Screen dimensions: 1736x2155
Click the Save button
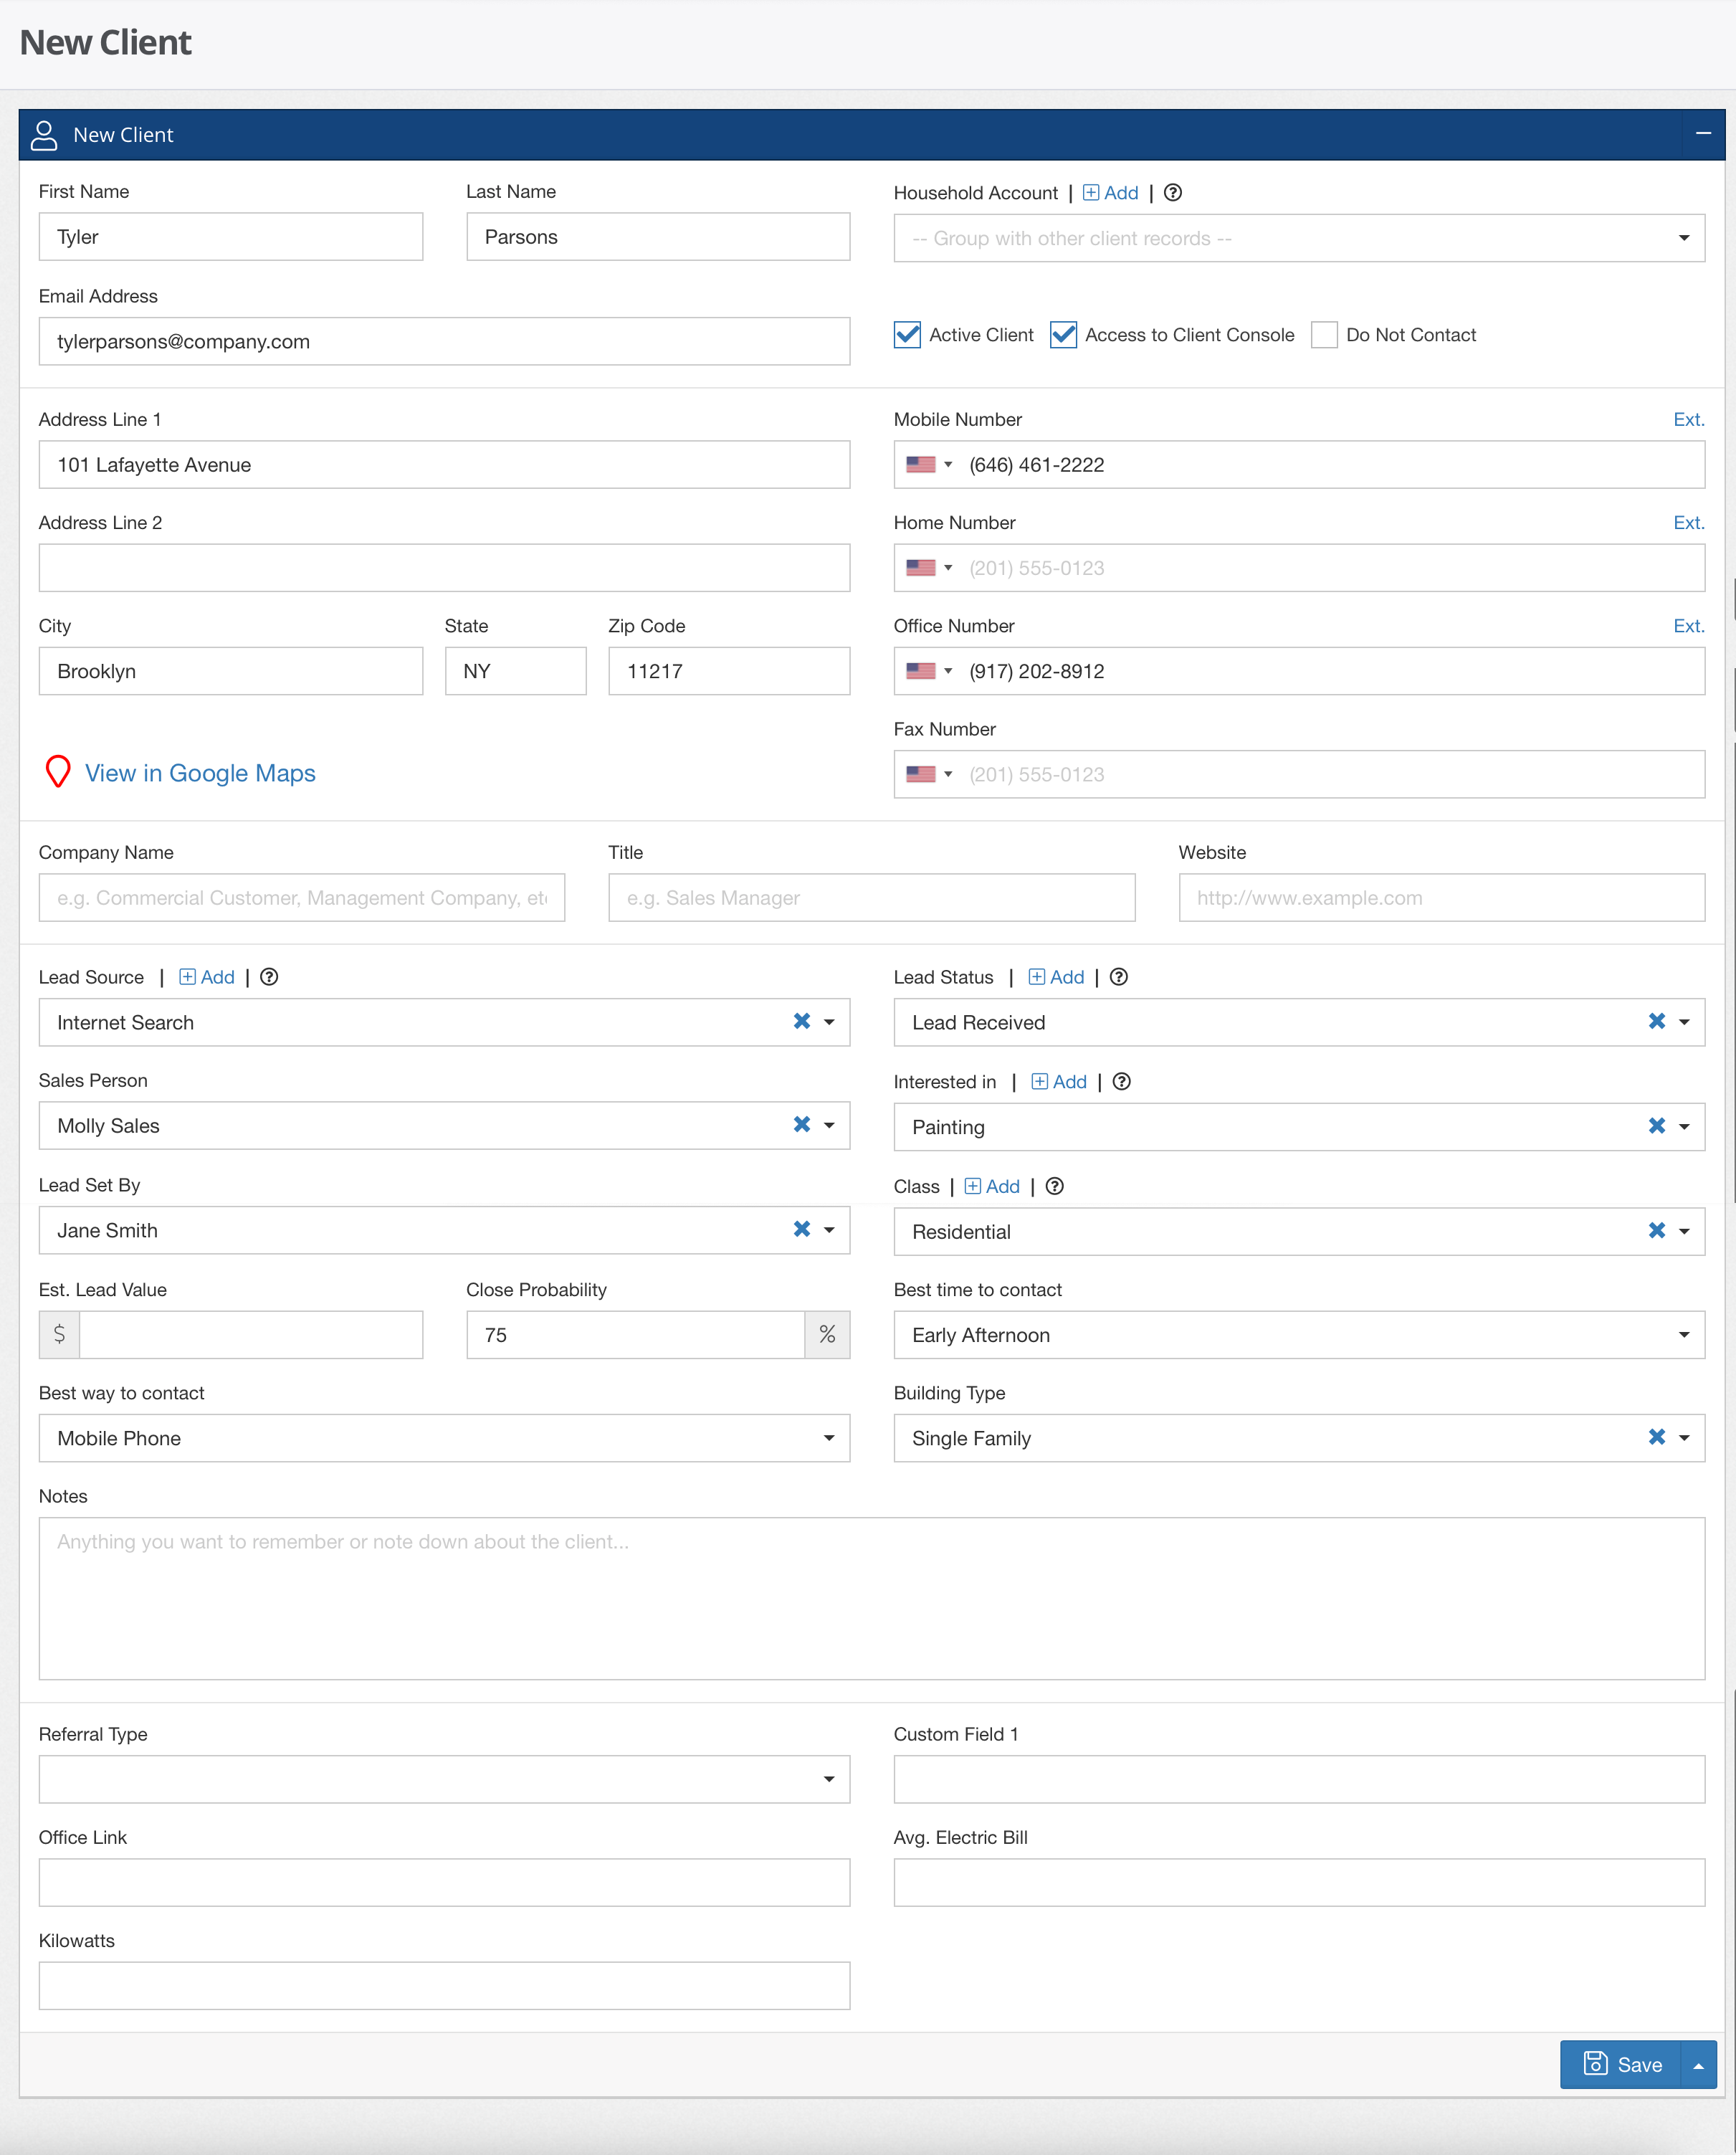(1620, 2064)
